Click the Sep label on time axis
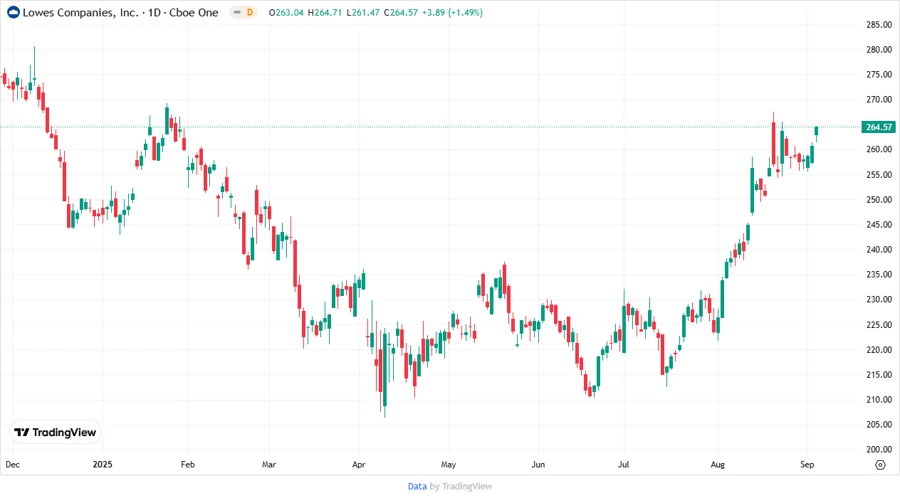Image resolution: width=900 pixels, height=498 pixels. (807, 464)
